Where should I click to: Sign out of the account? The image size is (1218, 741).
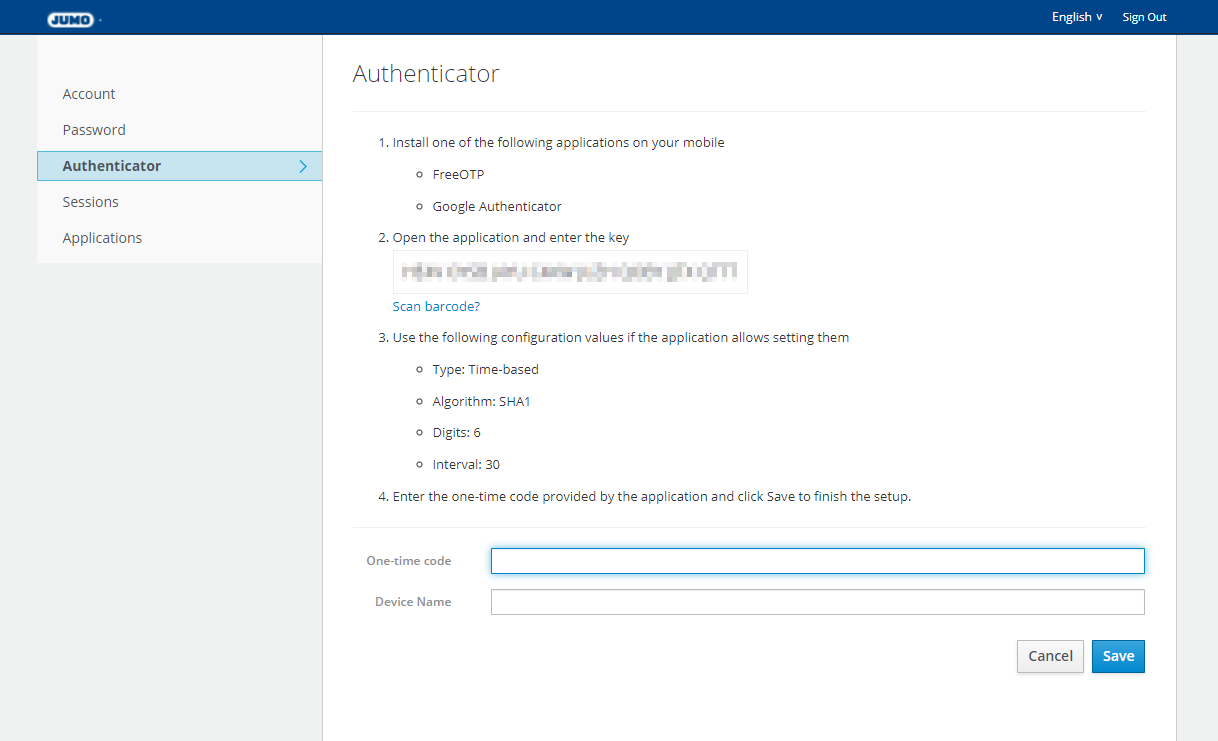point(1144,17)
